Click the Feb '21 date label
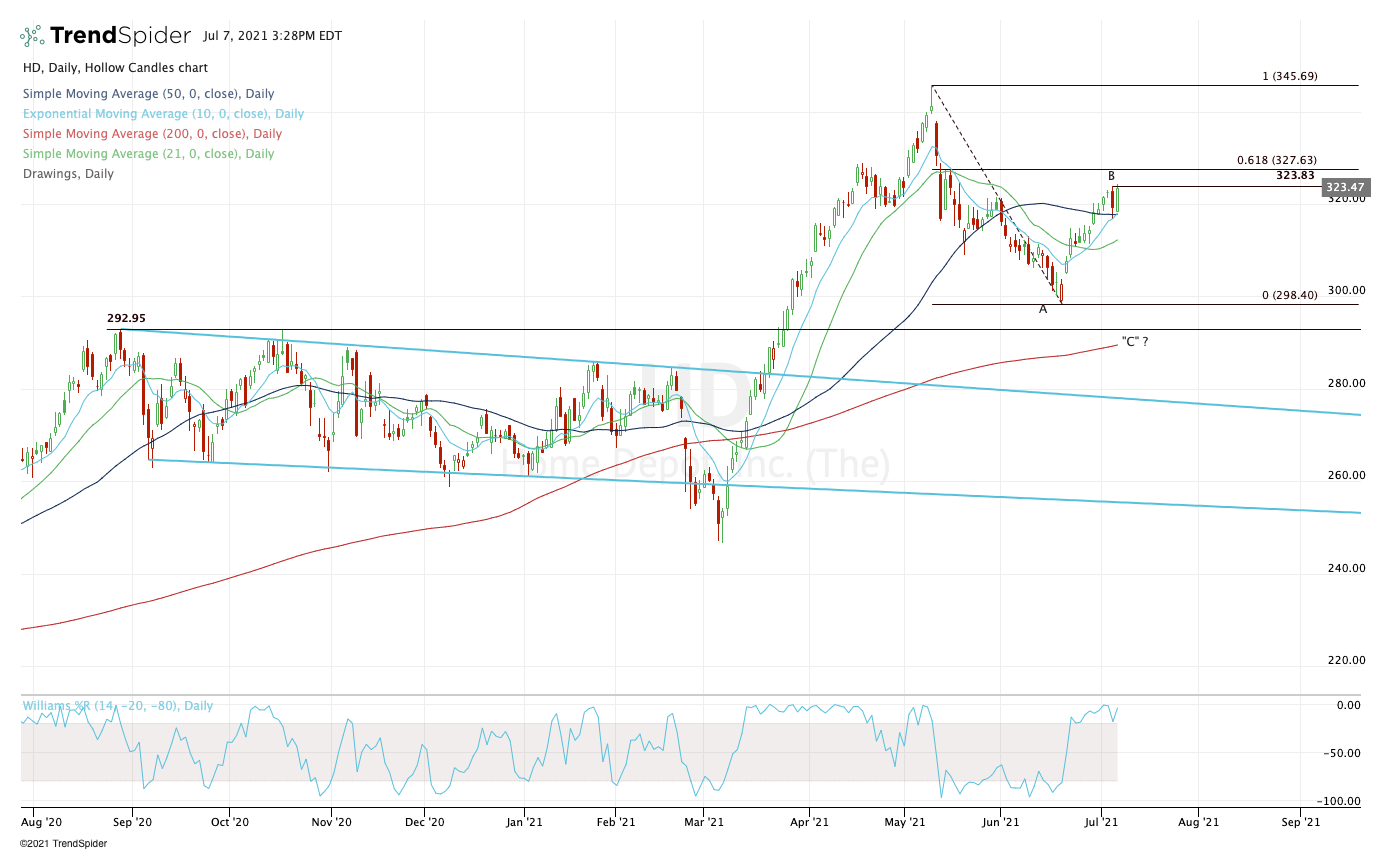 [x=616, y=822]
